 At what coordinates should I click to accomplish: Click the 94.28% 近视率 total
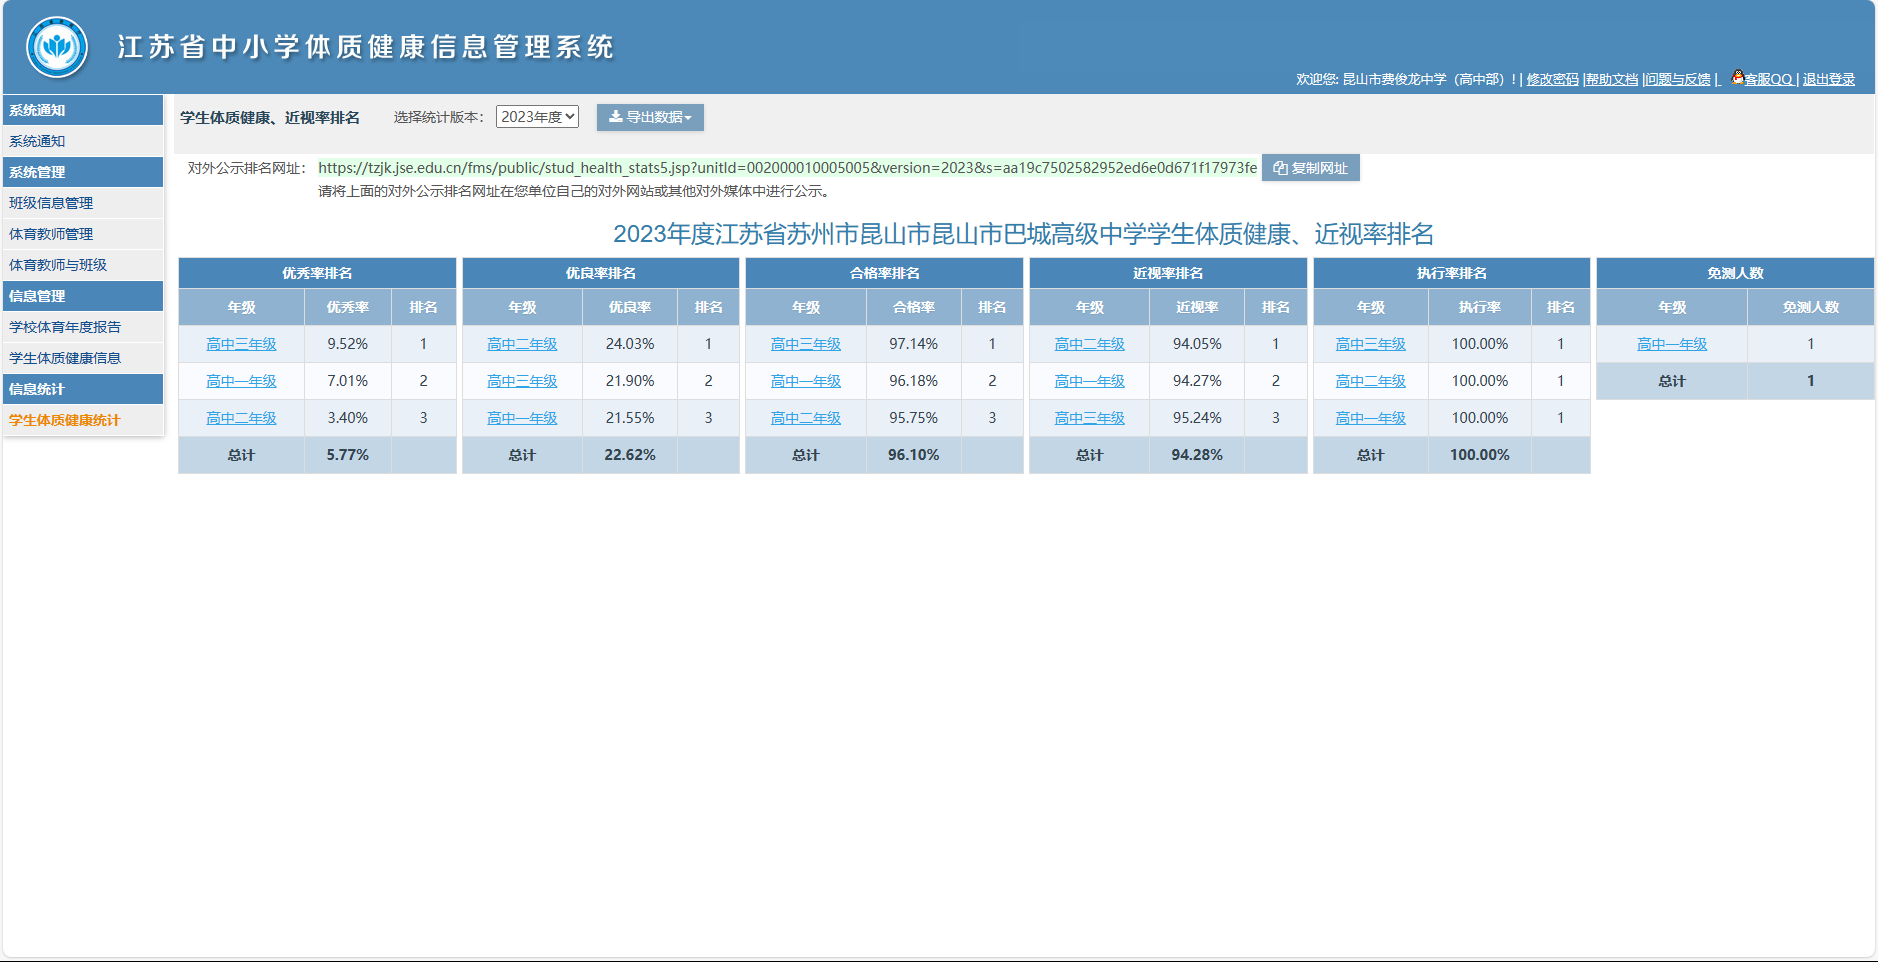coord(1197,455)
